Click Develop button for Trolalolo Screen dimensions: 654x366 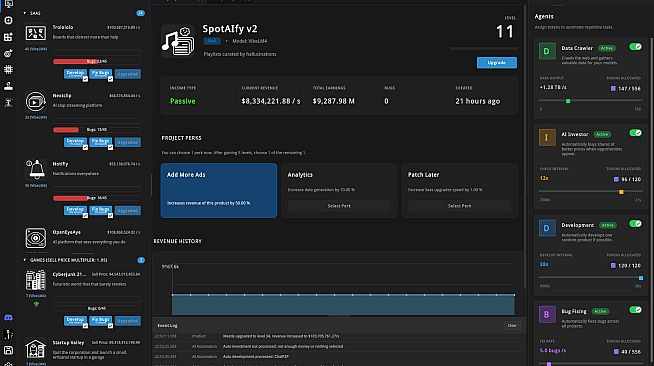click(75, 73)
